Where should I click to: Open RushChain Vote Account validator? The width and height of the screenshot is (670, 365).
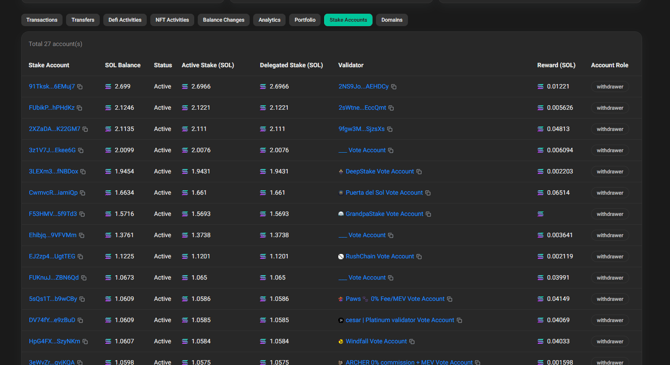click(x=379, y=256)
